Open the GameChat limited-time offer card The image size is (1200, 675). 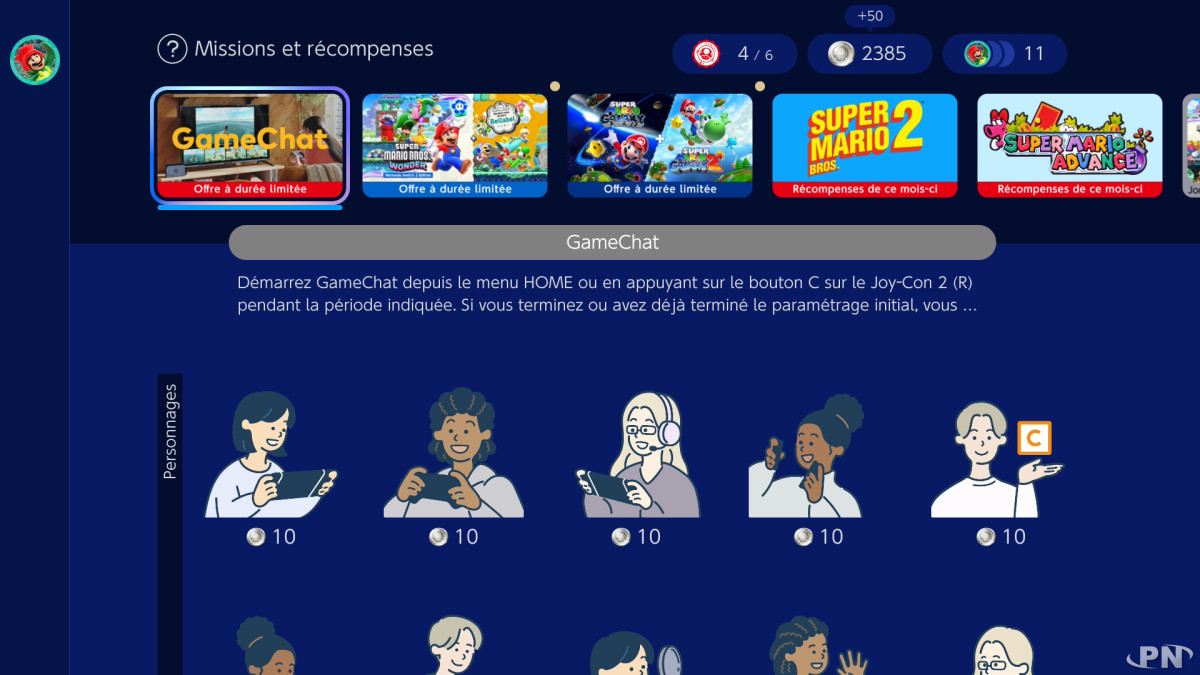coord(250,146)
